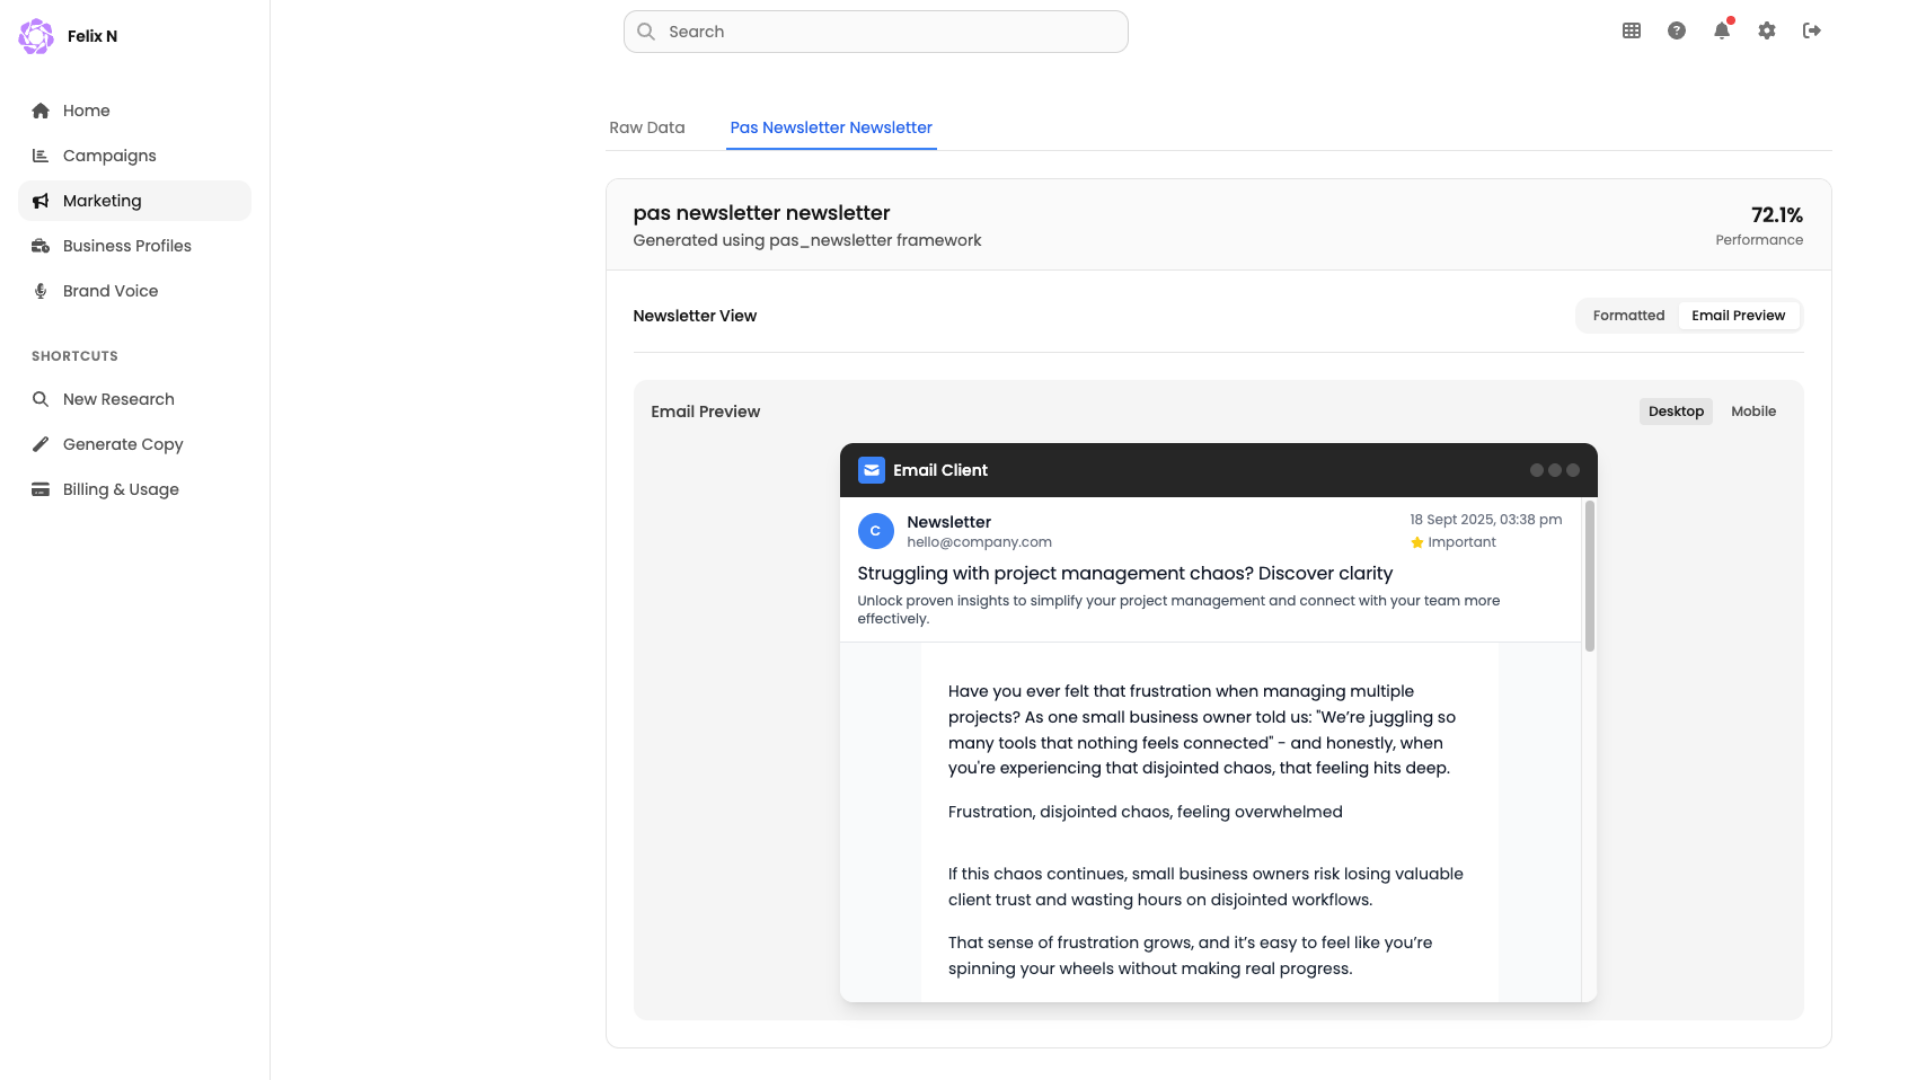Select the Email Preview view toggle
The height and width of the screenshot is (1080, 1920).
1738,316
